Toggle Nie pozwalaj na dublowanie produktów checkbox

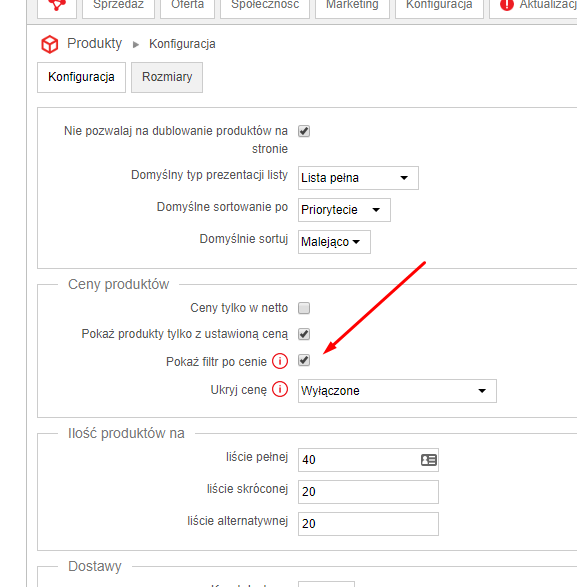304,131
